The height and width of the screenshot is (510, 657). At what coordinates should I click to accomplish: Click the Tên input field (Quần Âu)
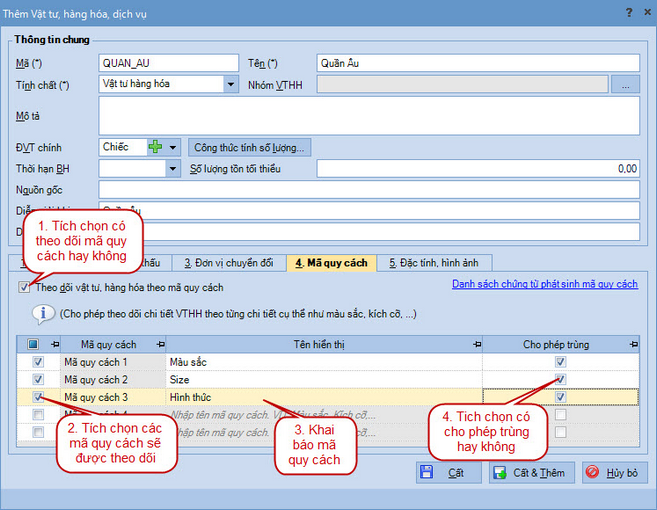[478, 63]
